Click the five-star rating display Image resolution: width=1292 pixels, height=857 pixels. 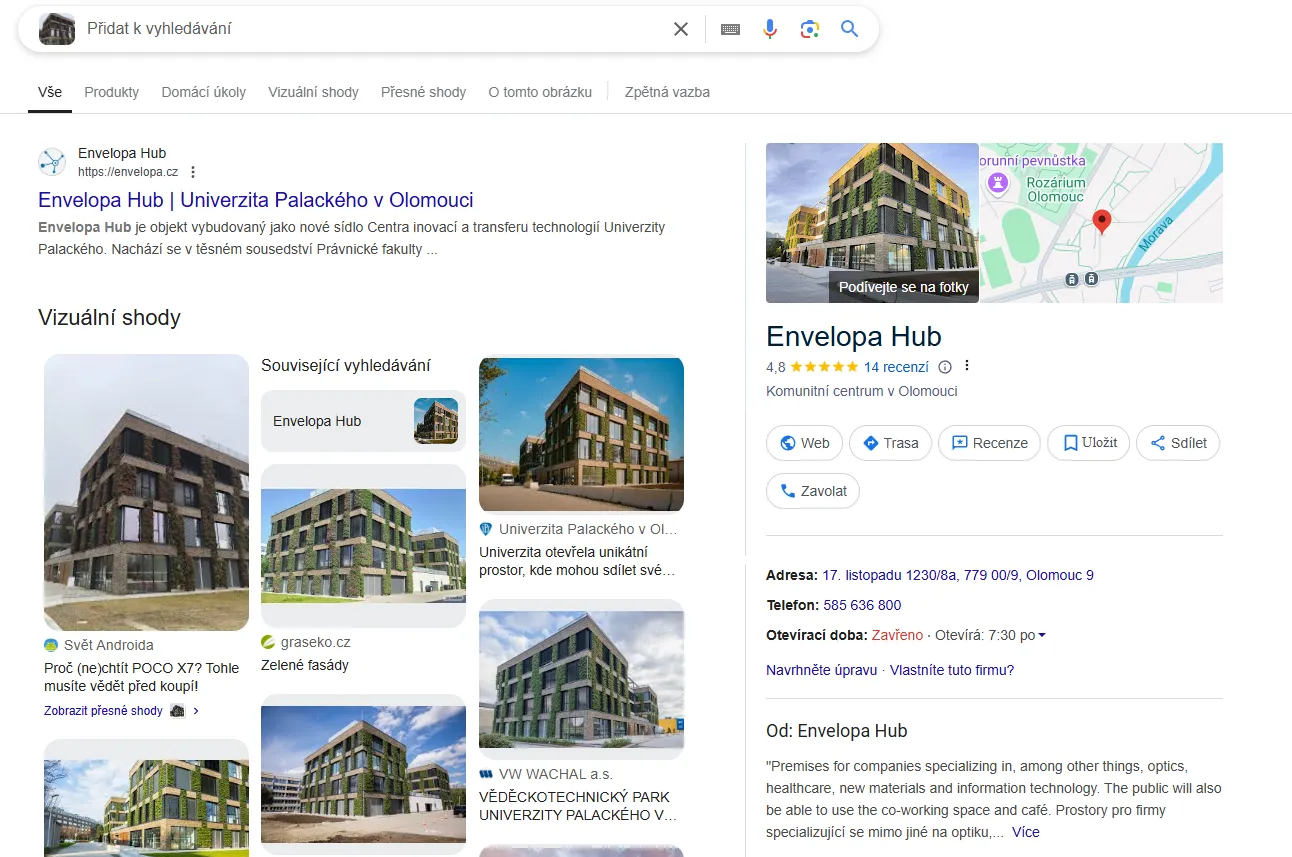click(x=824, y=367)
